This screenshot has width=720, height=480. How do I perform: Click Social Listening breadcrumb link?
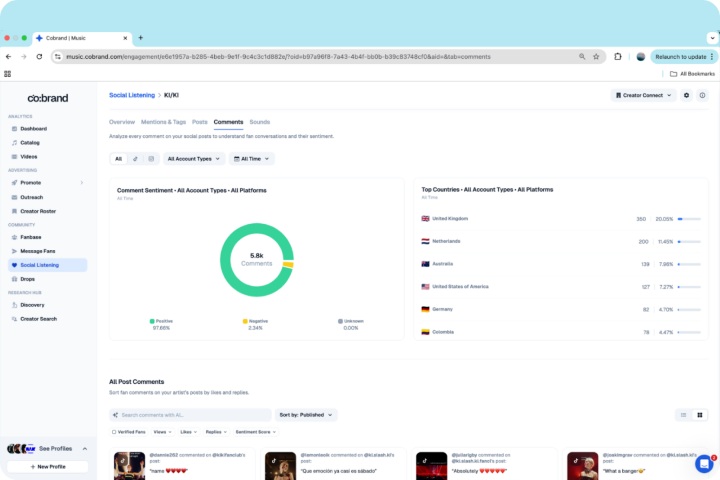coord(132,95)
